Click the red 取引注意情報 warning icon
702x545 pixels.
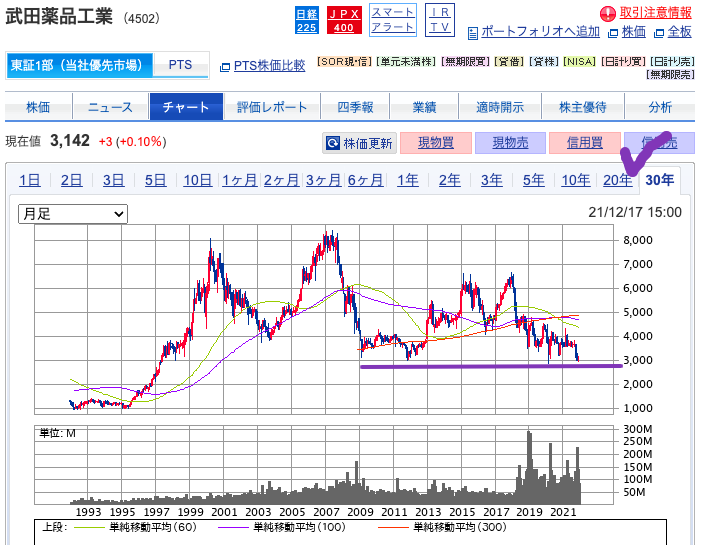coord(608,14)
